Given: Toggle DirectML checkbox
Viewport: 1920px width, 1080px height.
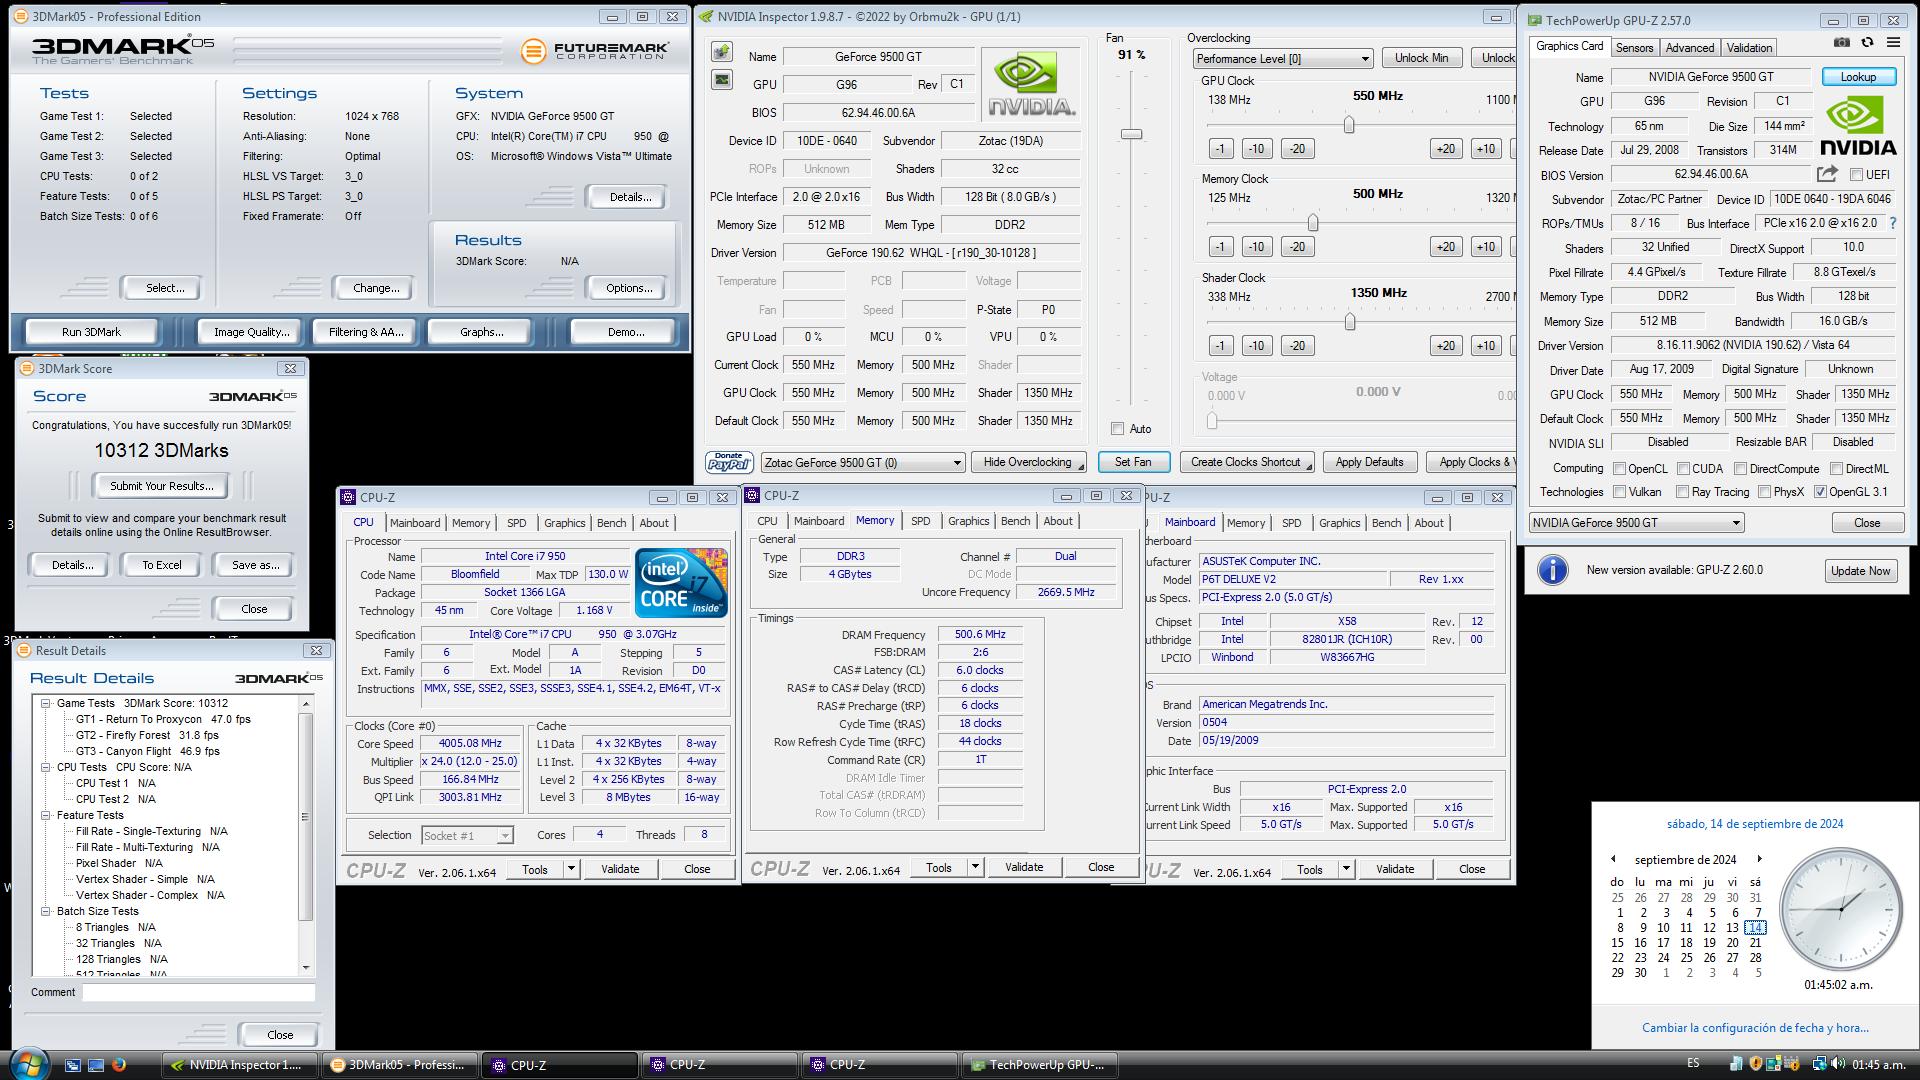Looking at the screenshot, I should coord(1836,469).
